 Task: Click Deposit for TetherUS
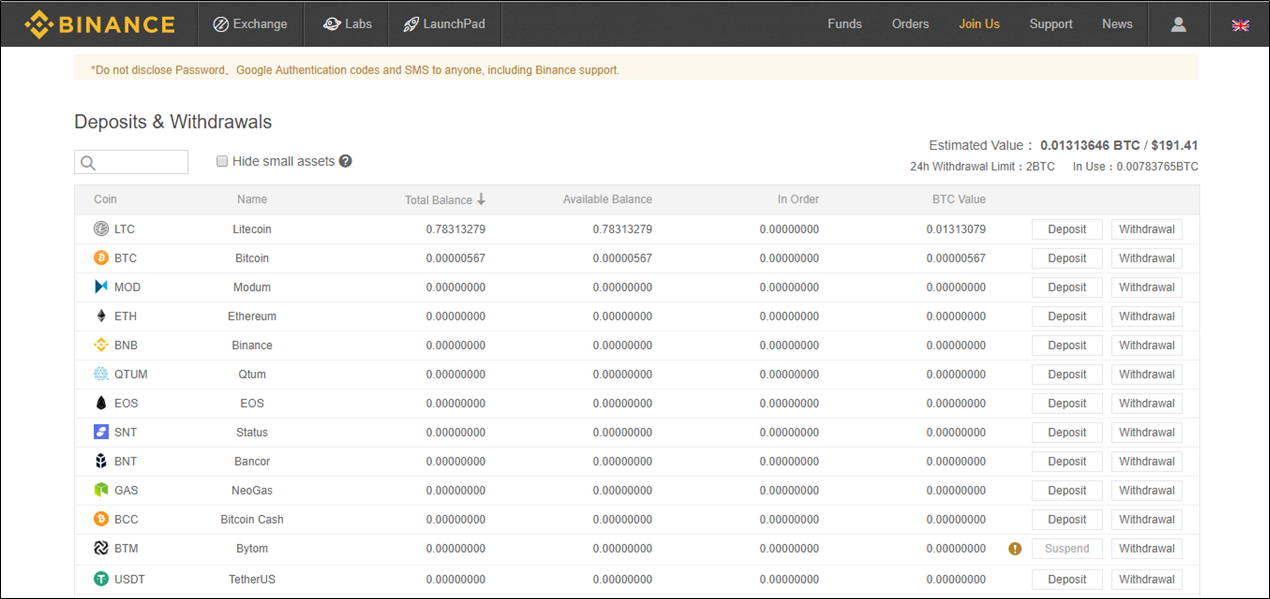click(x=1067, y=579)
